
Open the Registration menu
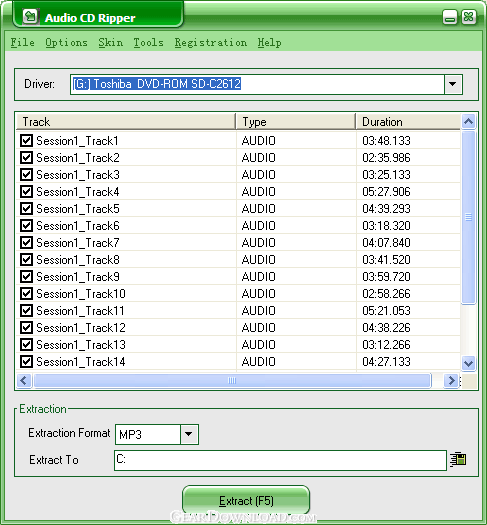pos(211,43)
